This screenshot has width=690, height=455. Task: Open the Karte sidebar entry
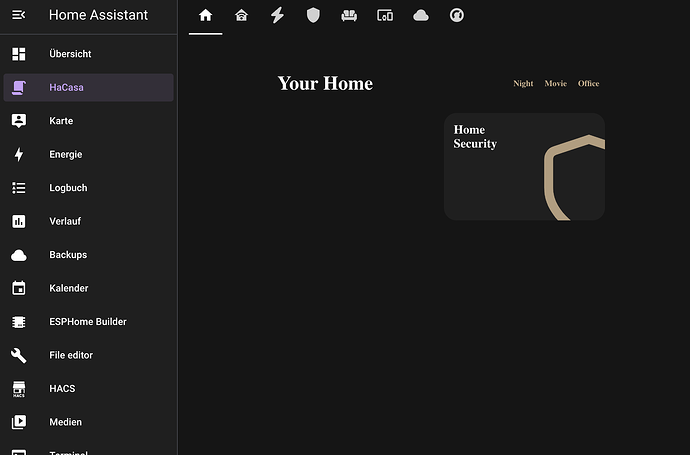point(88,121)
